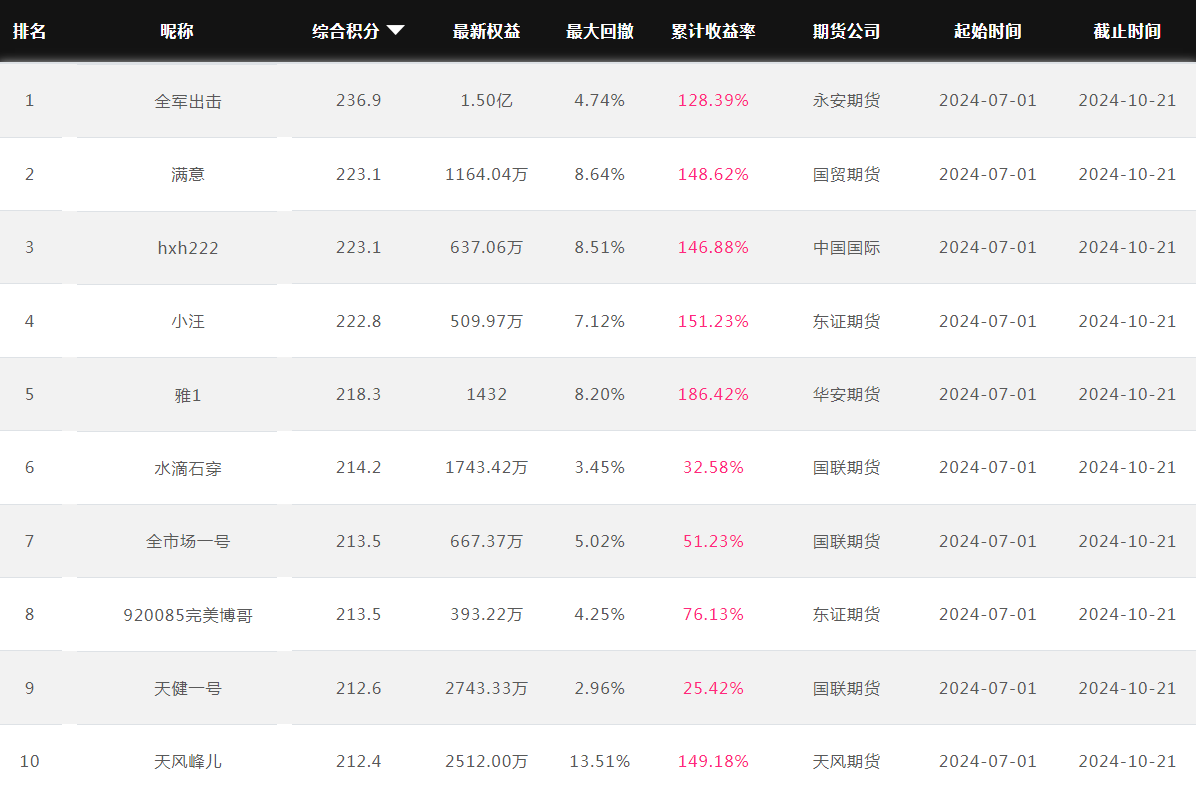Open nickname hxh222
Viewport: 1196px width, 793px height.
[x=188, y=248]
